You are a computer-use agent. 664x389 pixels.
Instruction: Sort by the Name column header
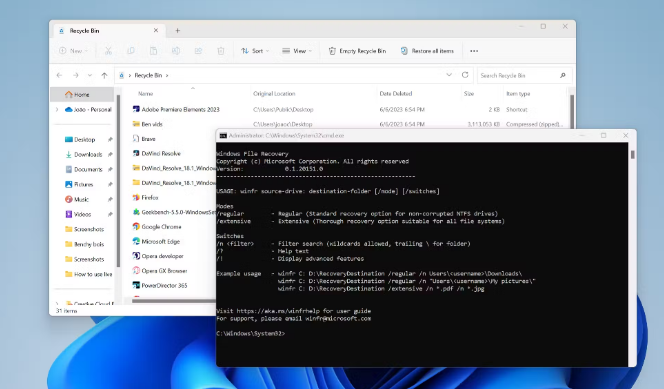(x=145, y=94)
